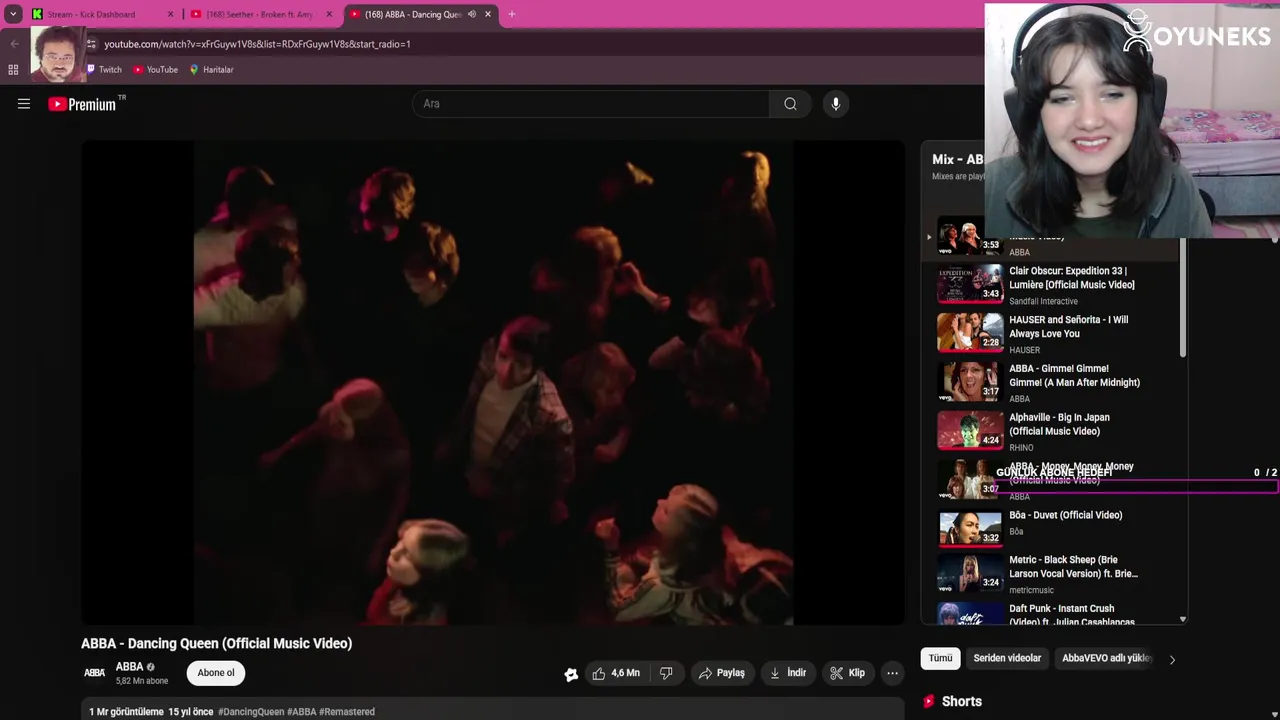Click playlist scroll down arrow
1280x720 pixels.
click(1183, 620)
